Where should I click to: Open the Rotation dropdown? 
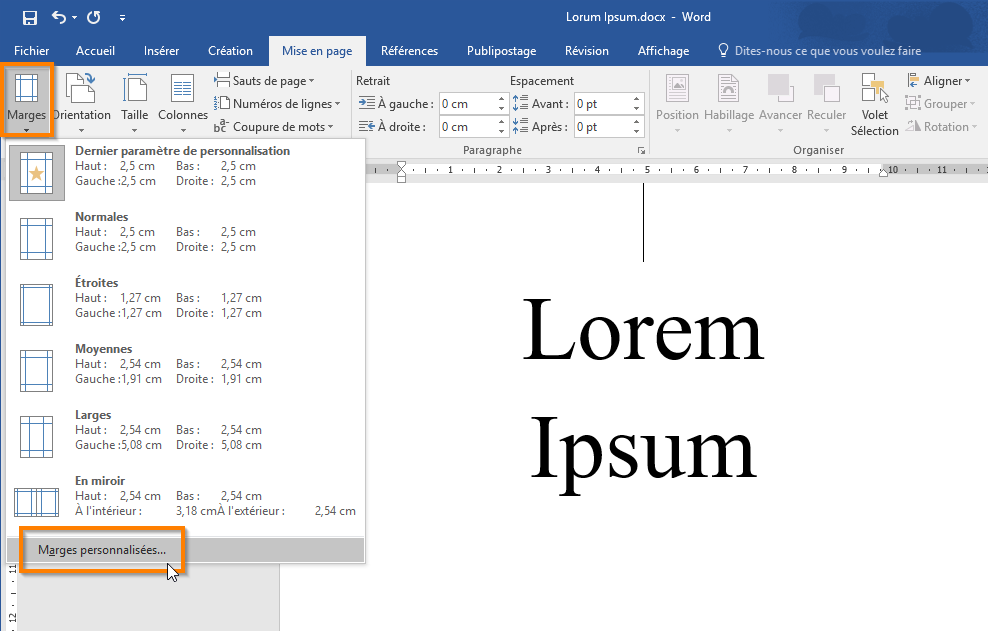[x=941, y=127]
